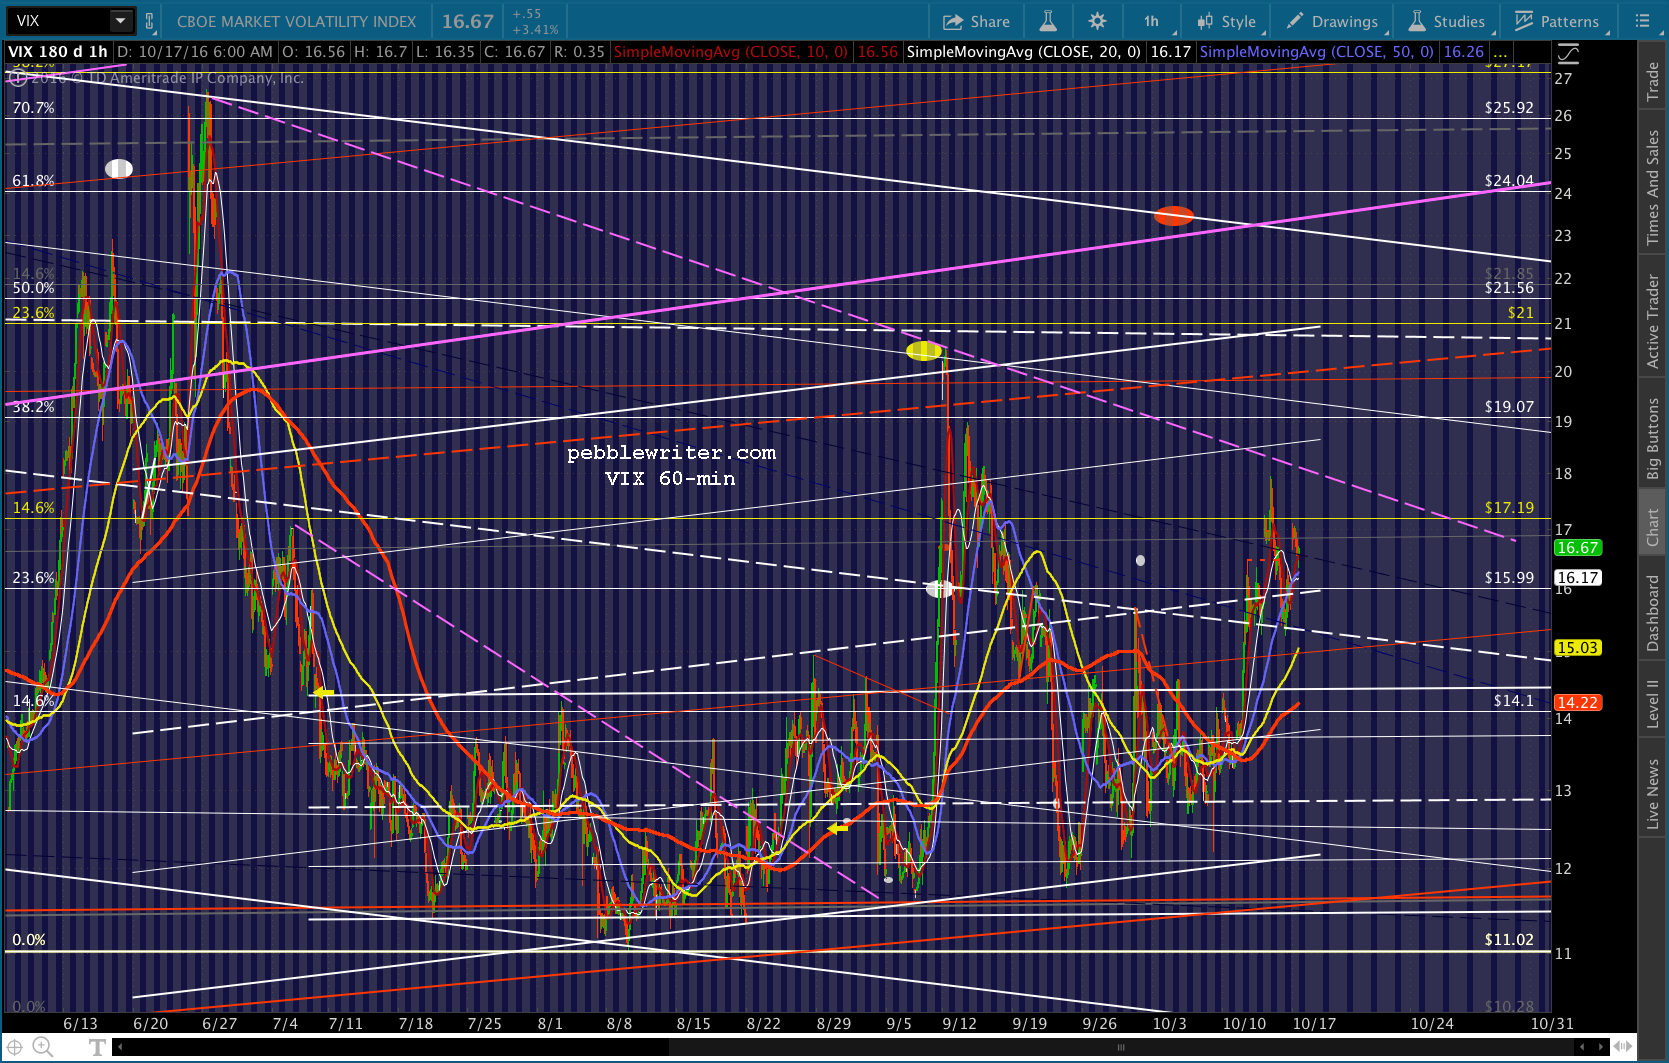
Task: Click the horizontal time scrollbar thumb
Action: click(1120, 1047)
